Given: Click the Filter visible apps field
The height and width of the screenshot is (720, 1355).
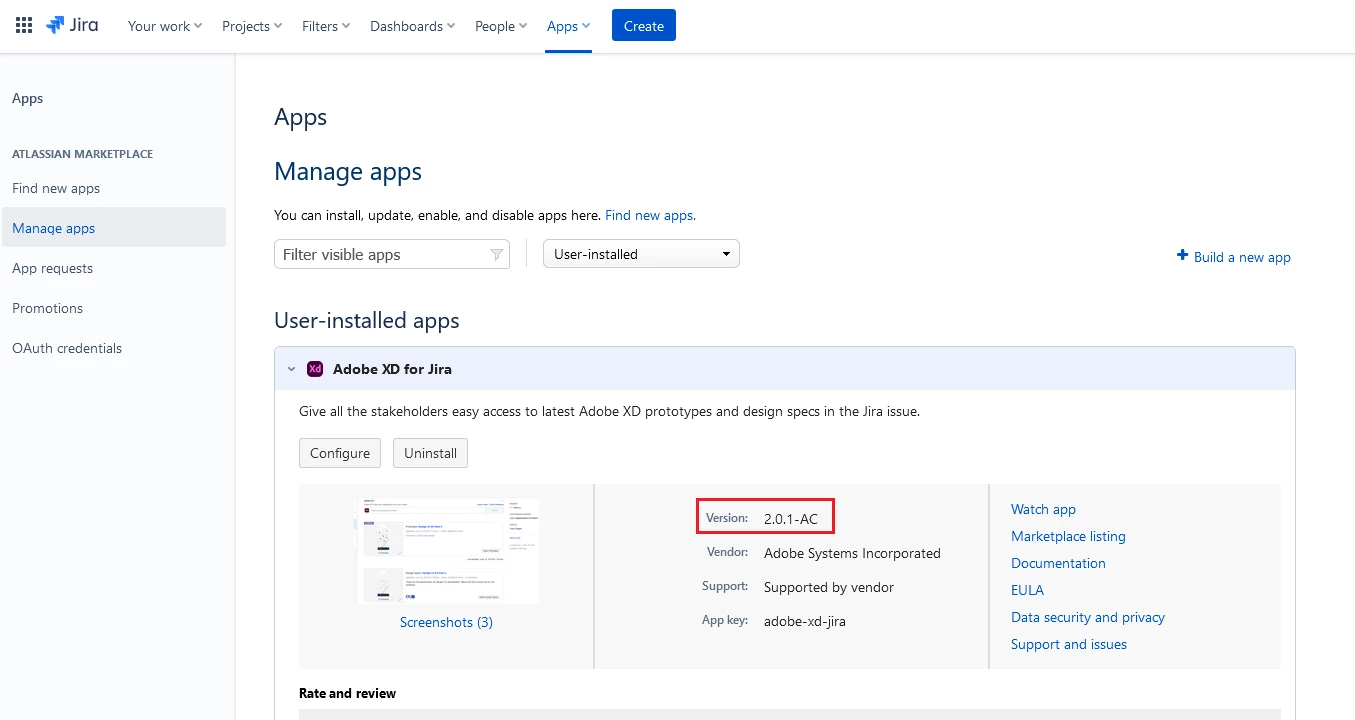Looking at the screenshot, I should [x=392, y=254].
